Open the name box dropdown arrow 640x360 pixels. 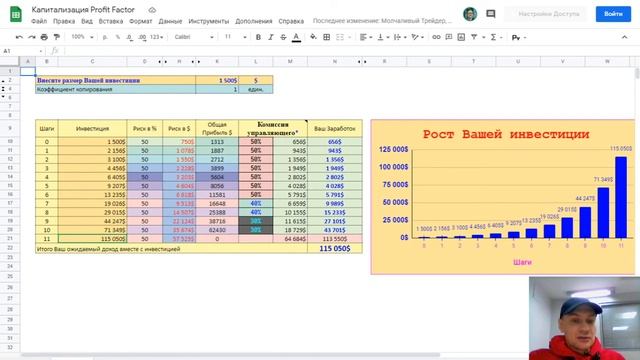pos(41,51)
